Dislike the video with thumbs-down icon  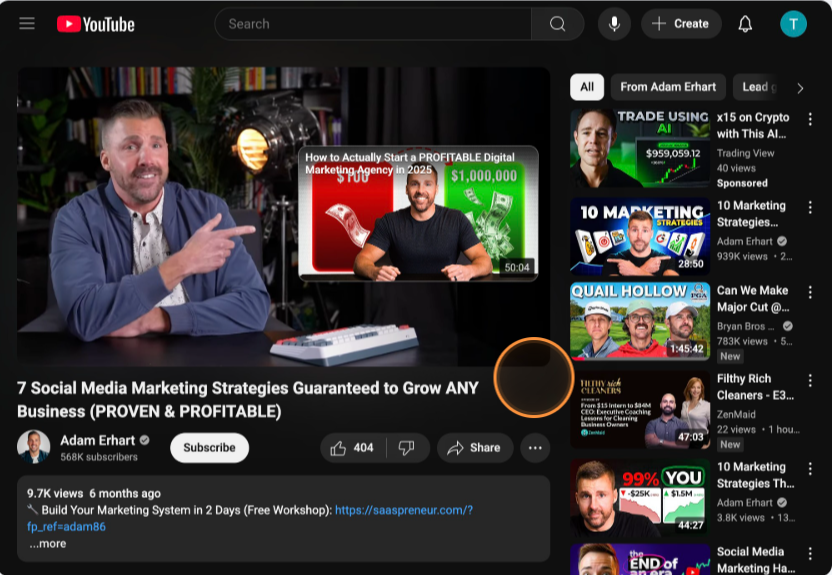[x=406, y=448]
